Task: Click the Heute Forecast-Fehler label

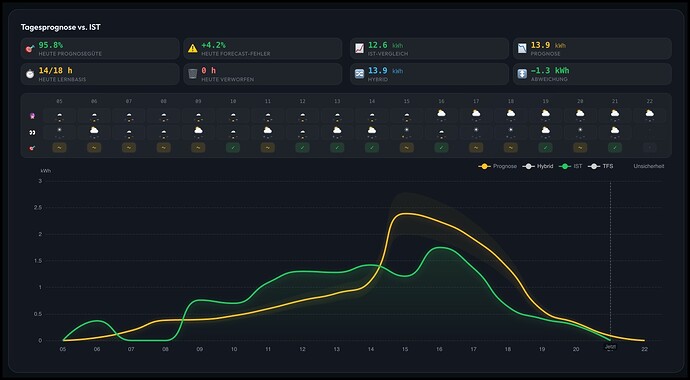Action: [x=235, y=54]
